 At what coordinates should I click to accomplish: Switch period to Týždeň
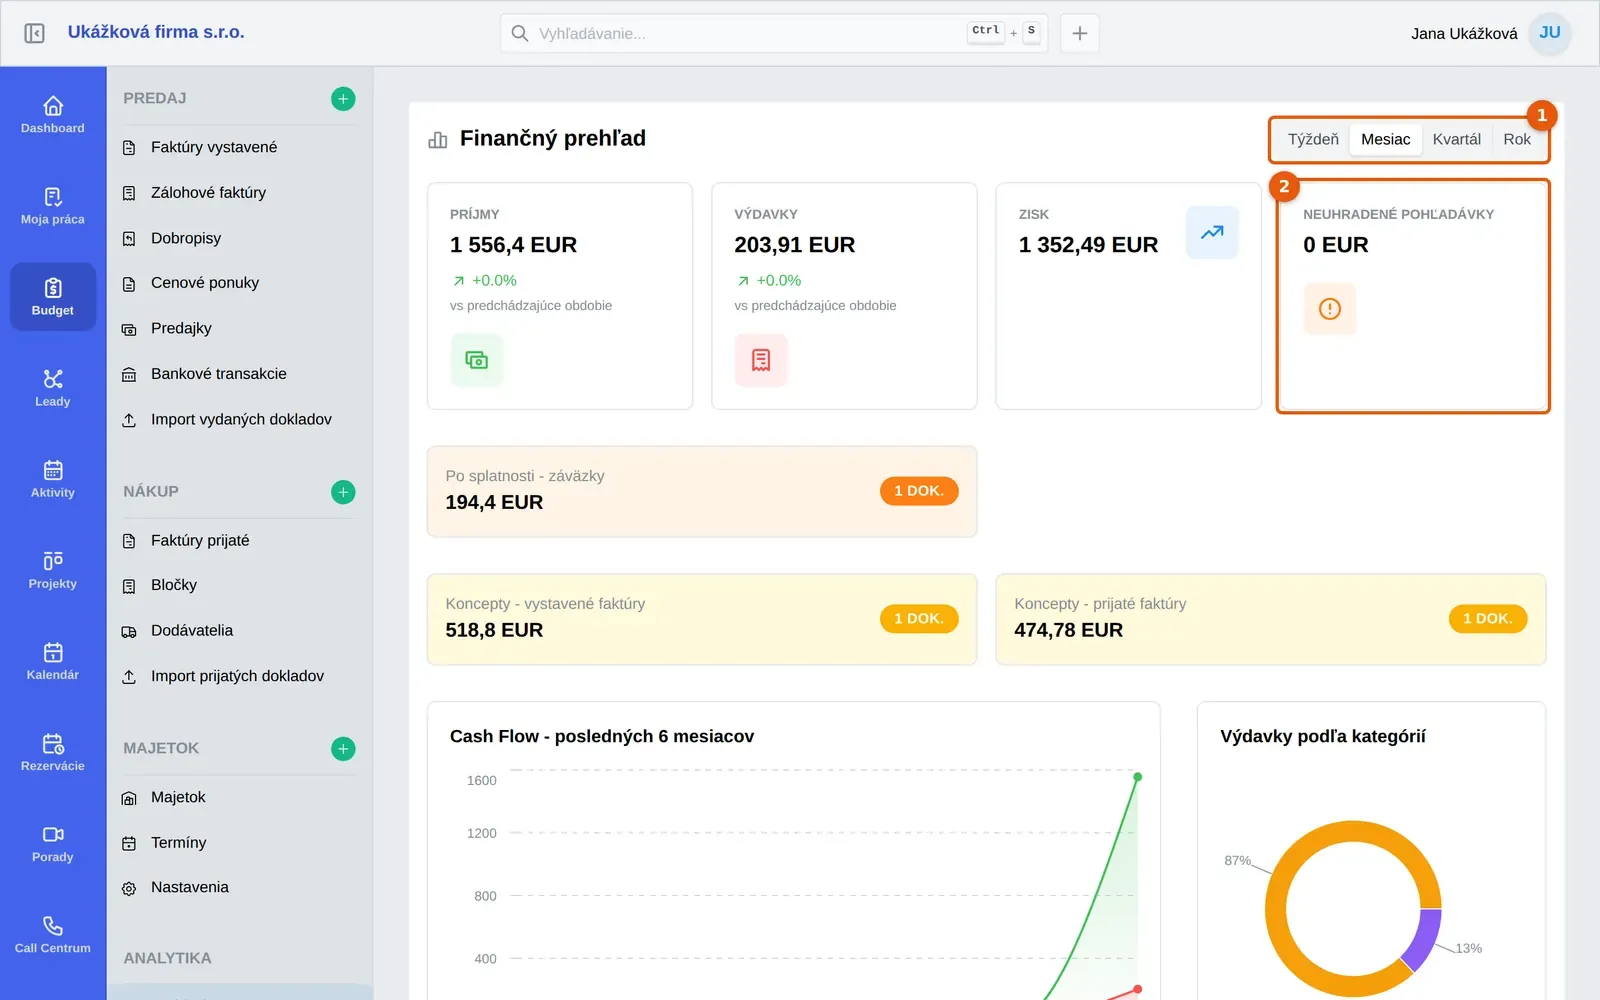click(x=1313, y=140)
